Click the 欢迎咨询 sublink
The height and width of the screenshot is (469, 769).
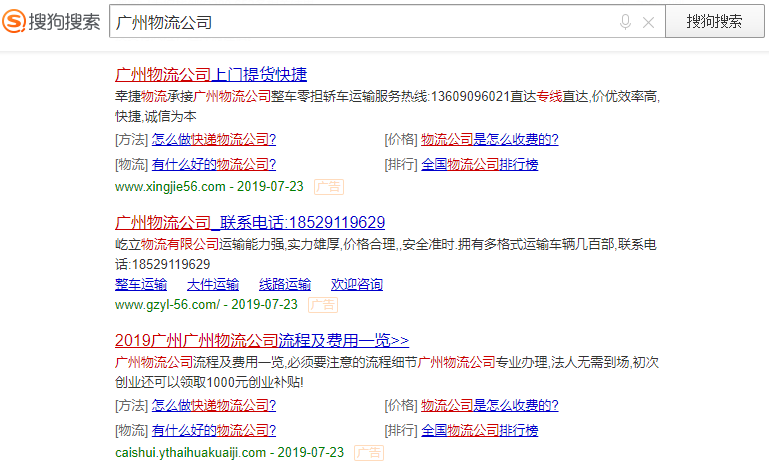tap(357, 285)
